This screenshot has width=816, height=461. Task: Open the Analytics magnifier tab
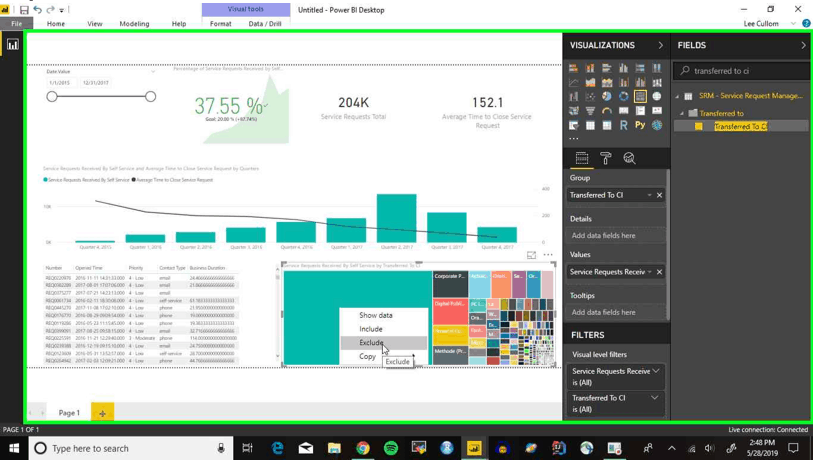coord(629,158)
